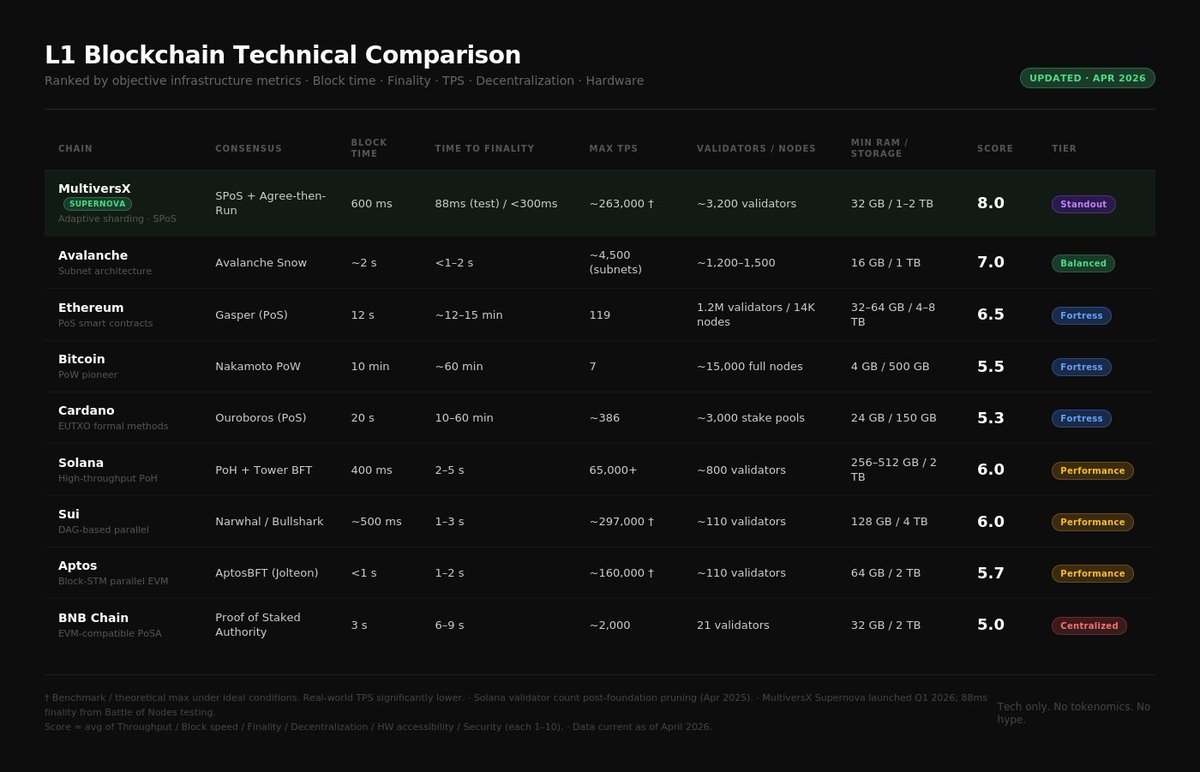
Task: Click the ~297,000 † max TPS value
Action: (621, 522)
